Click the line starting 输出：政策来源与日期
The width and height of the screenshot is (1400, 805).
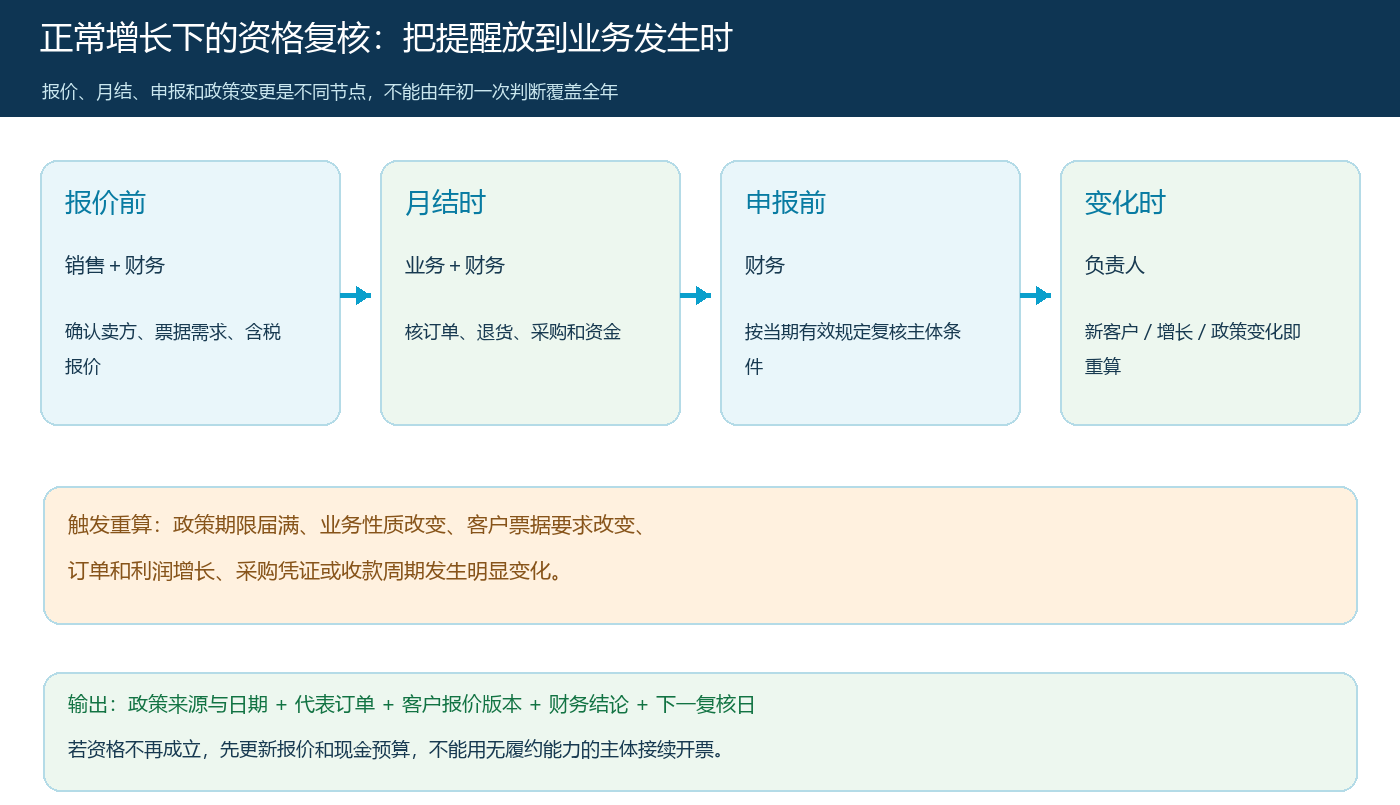(x=412, y=704)
